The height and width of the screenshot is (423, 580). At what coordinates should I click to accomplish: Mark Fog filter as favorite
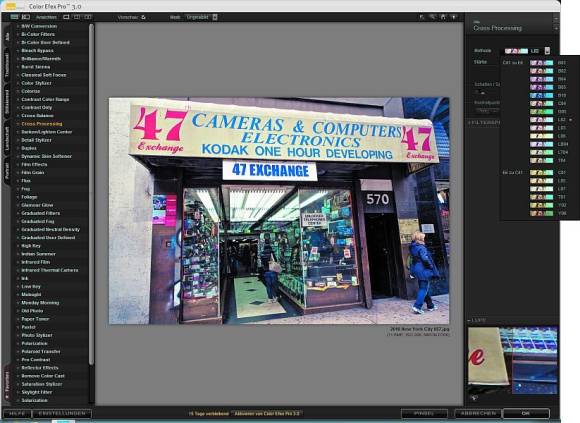17,189
